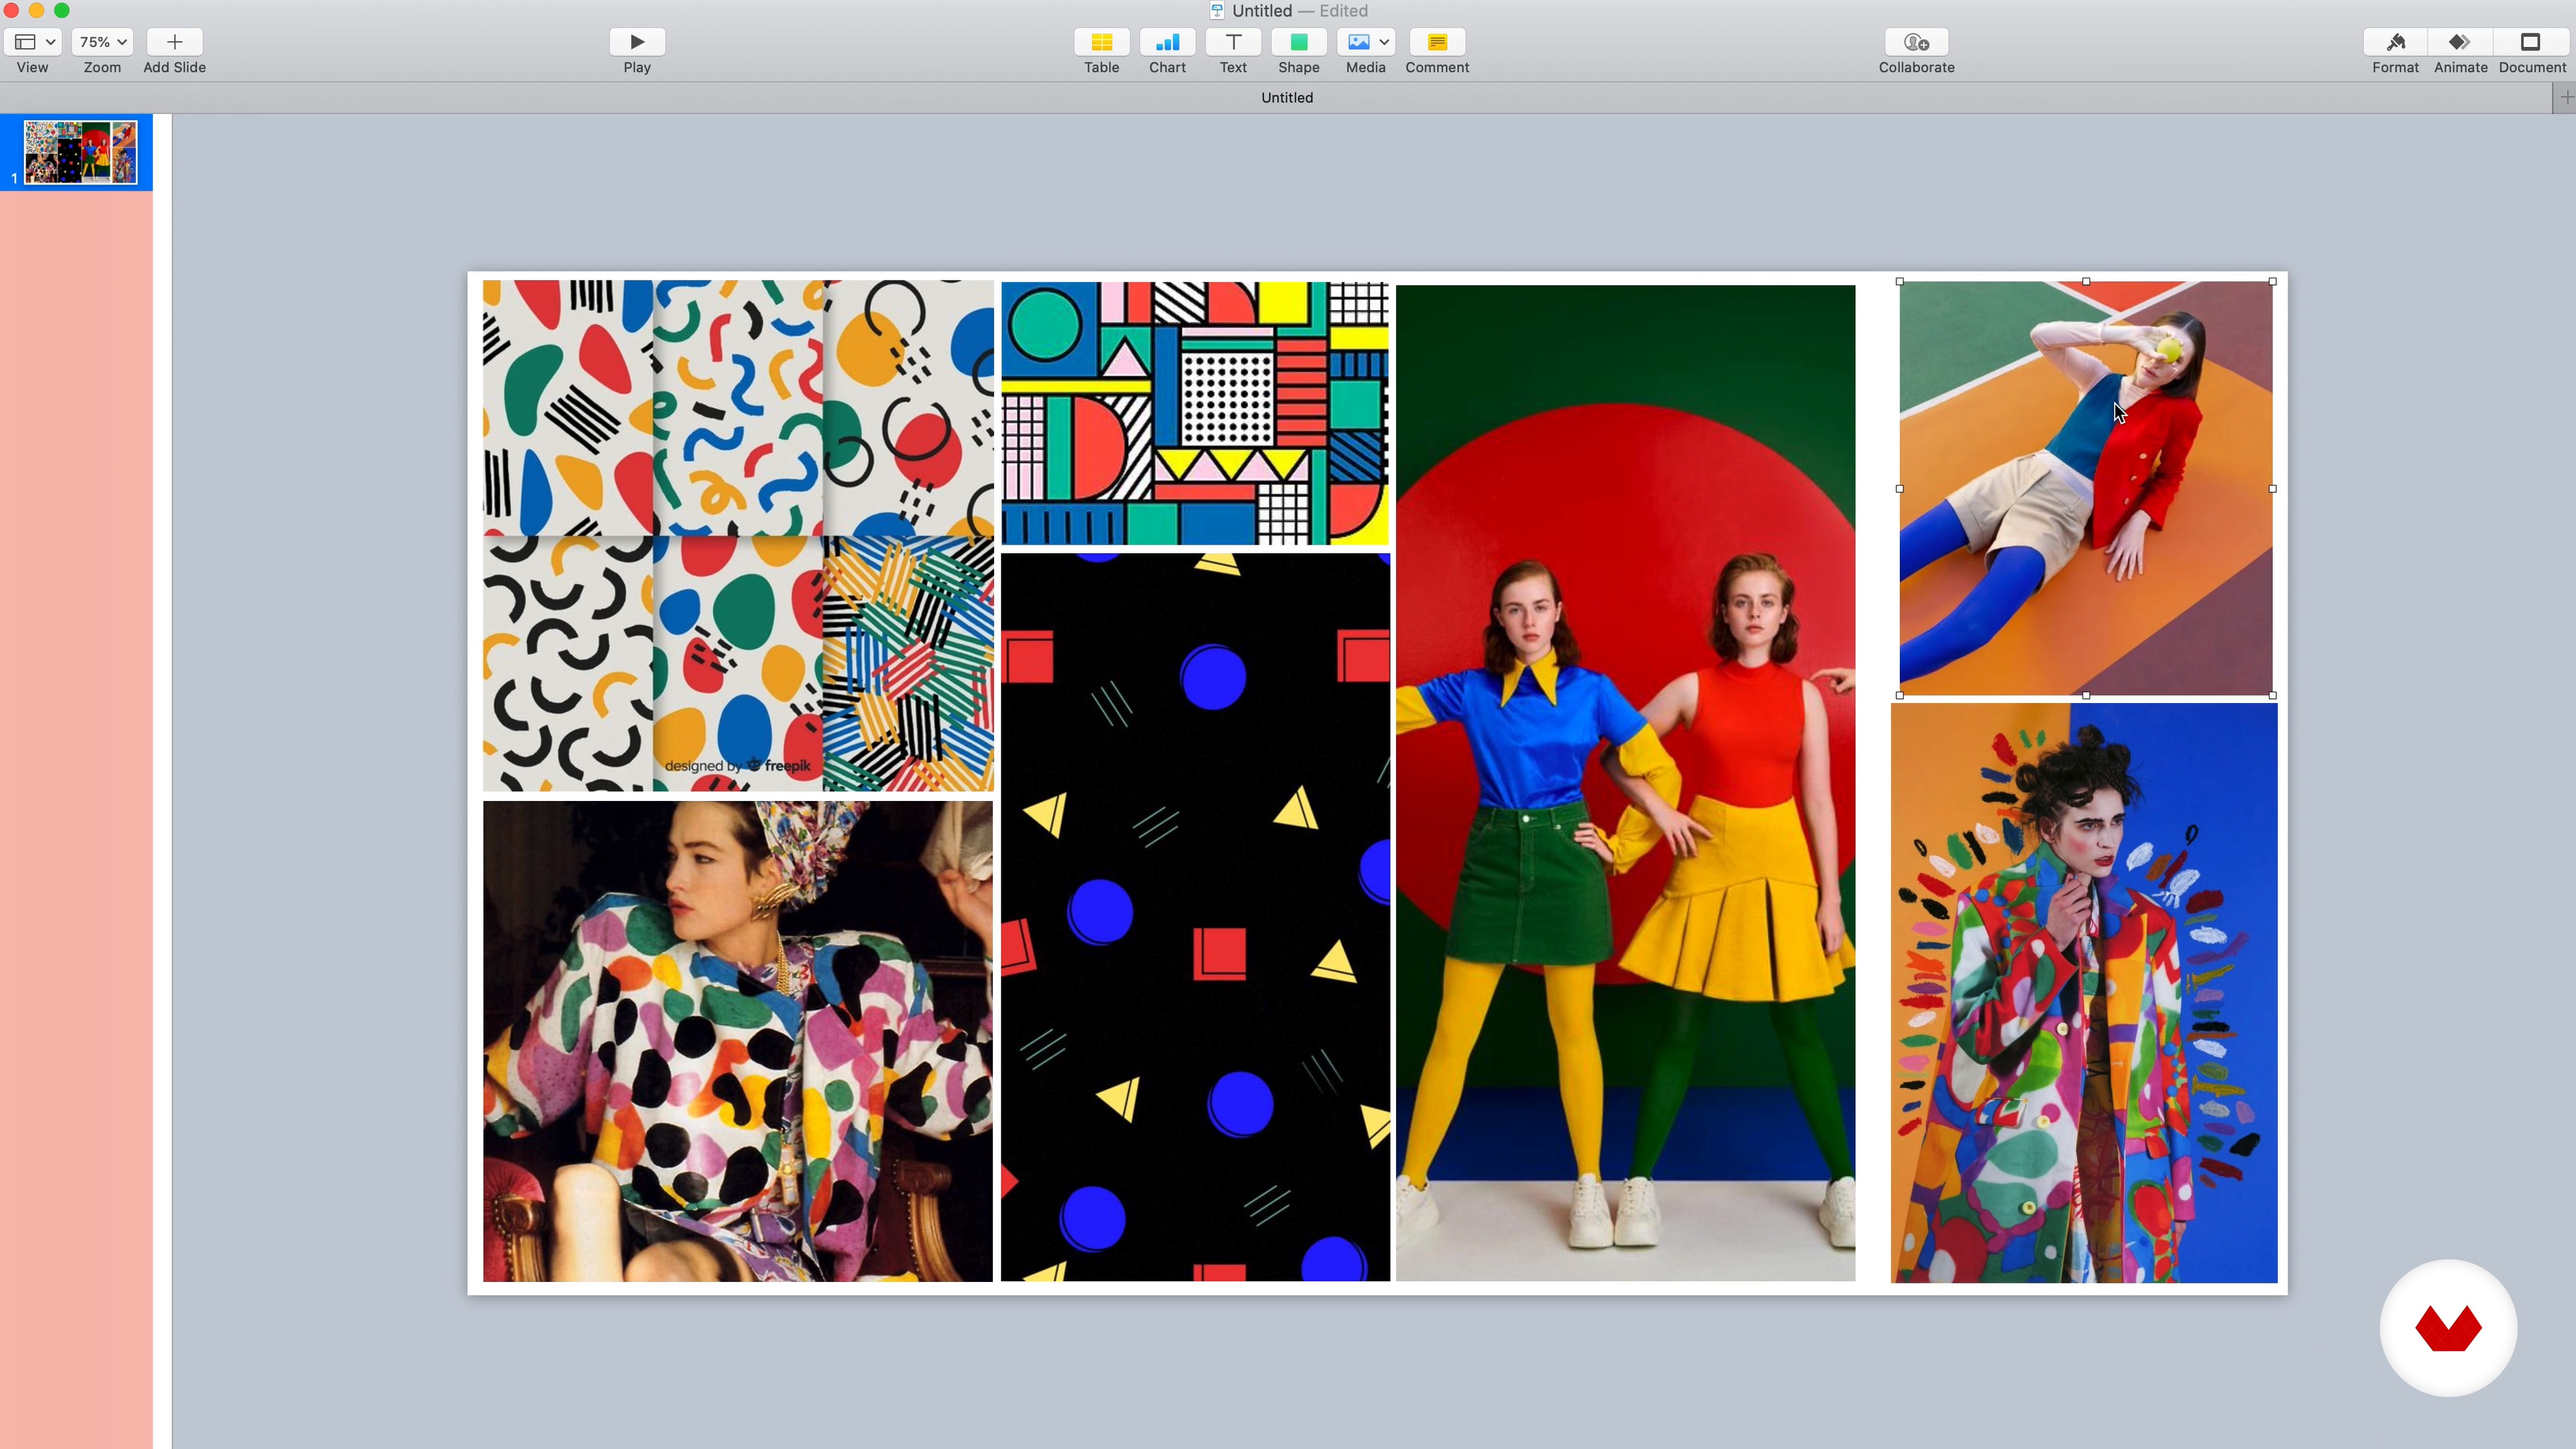Screen dimensions: 2576x1449
Task: Select the geometric Bauhaus pattern image
Action: coord(1195,414)
